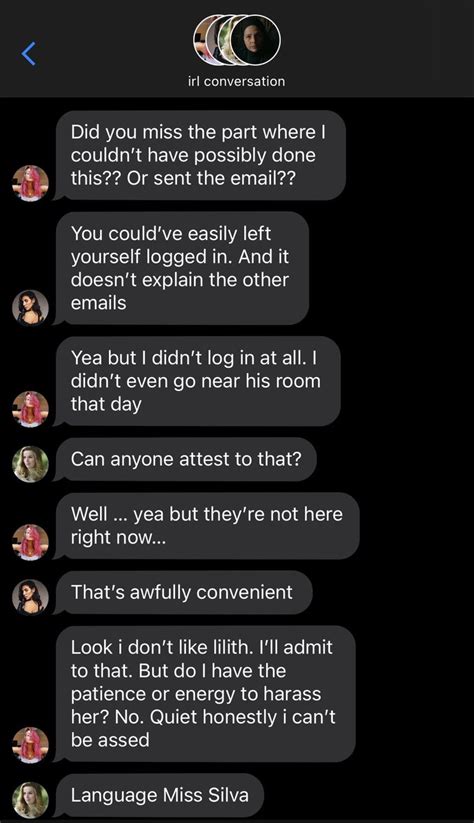
Task: Select the 'That's awfully convenient' bubble
Action: (x=184, y=593)
